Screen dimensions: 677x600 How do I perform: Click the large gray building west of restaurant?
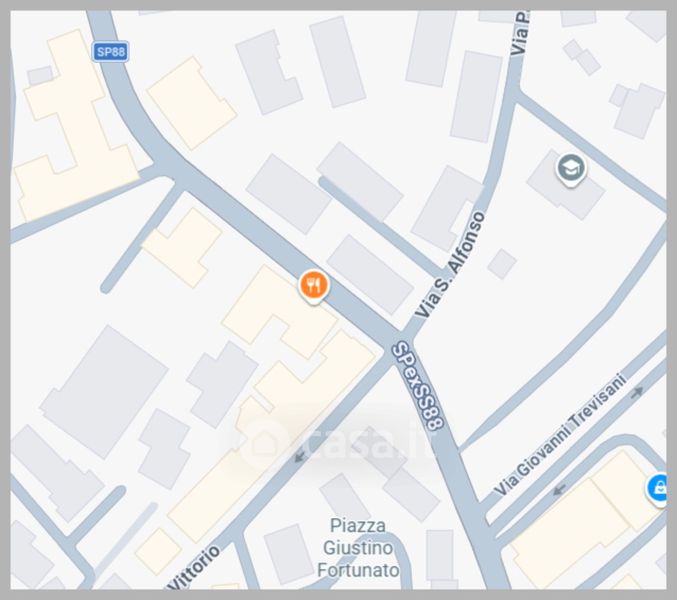pos(104,392)
